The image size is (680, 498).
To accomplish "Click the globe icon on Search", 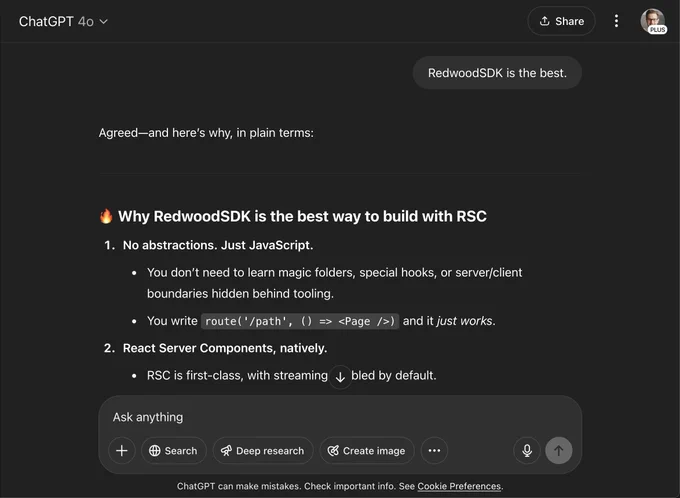I will pos(155,451).
